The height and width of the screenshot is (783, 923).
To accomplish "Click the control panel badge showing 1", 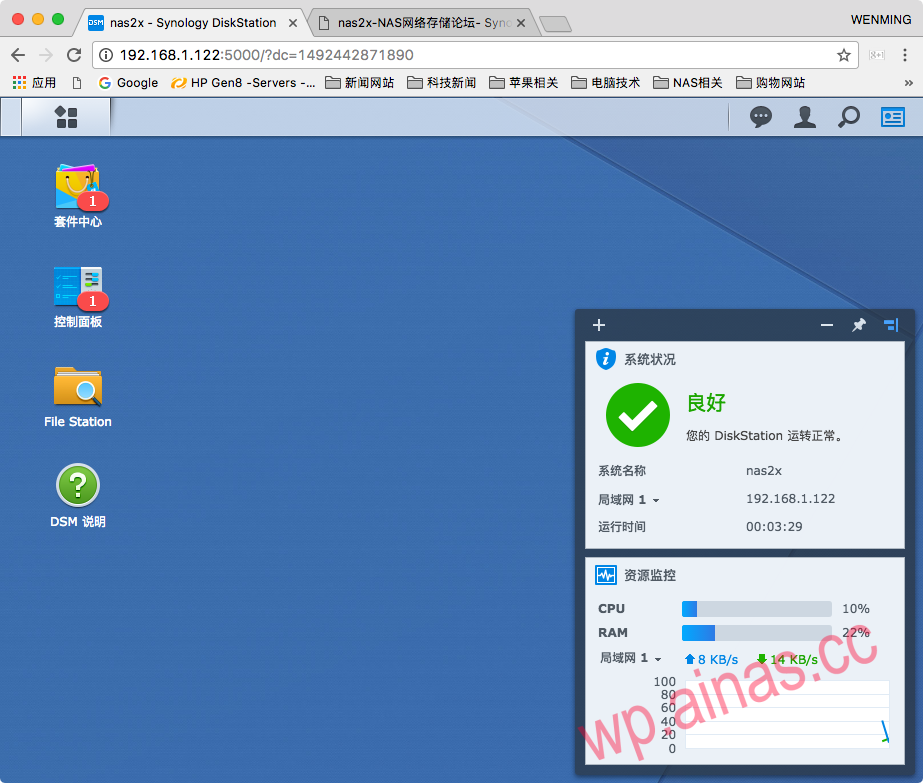I will pyautogui.click(x=92, y=301).
